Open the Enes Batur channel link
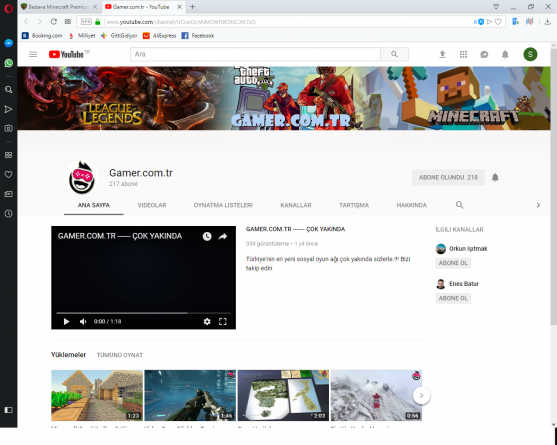Image resolution: width=557 pixels, height=445 pixels. click(x=464, y=284)
